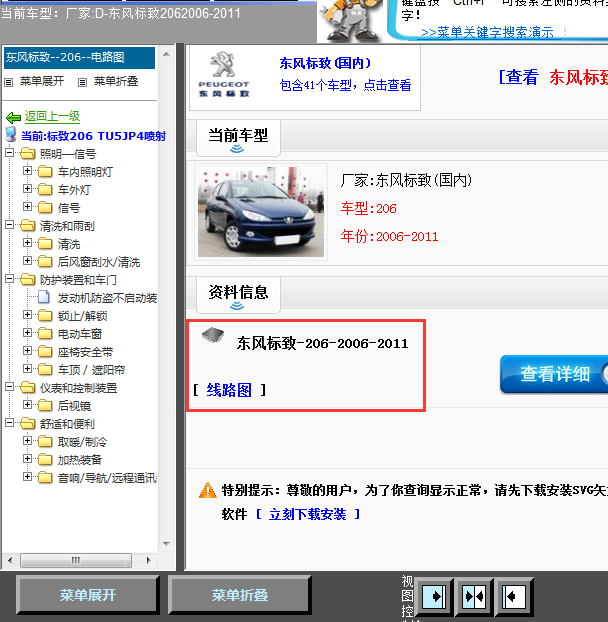
Task: Click the view control center-split icon
Action: pos(474,597)
